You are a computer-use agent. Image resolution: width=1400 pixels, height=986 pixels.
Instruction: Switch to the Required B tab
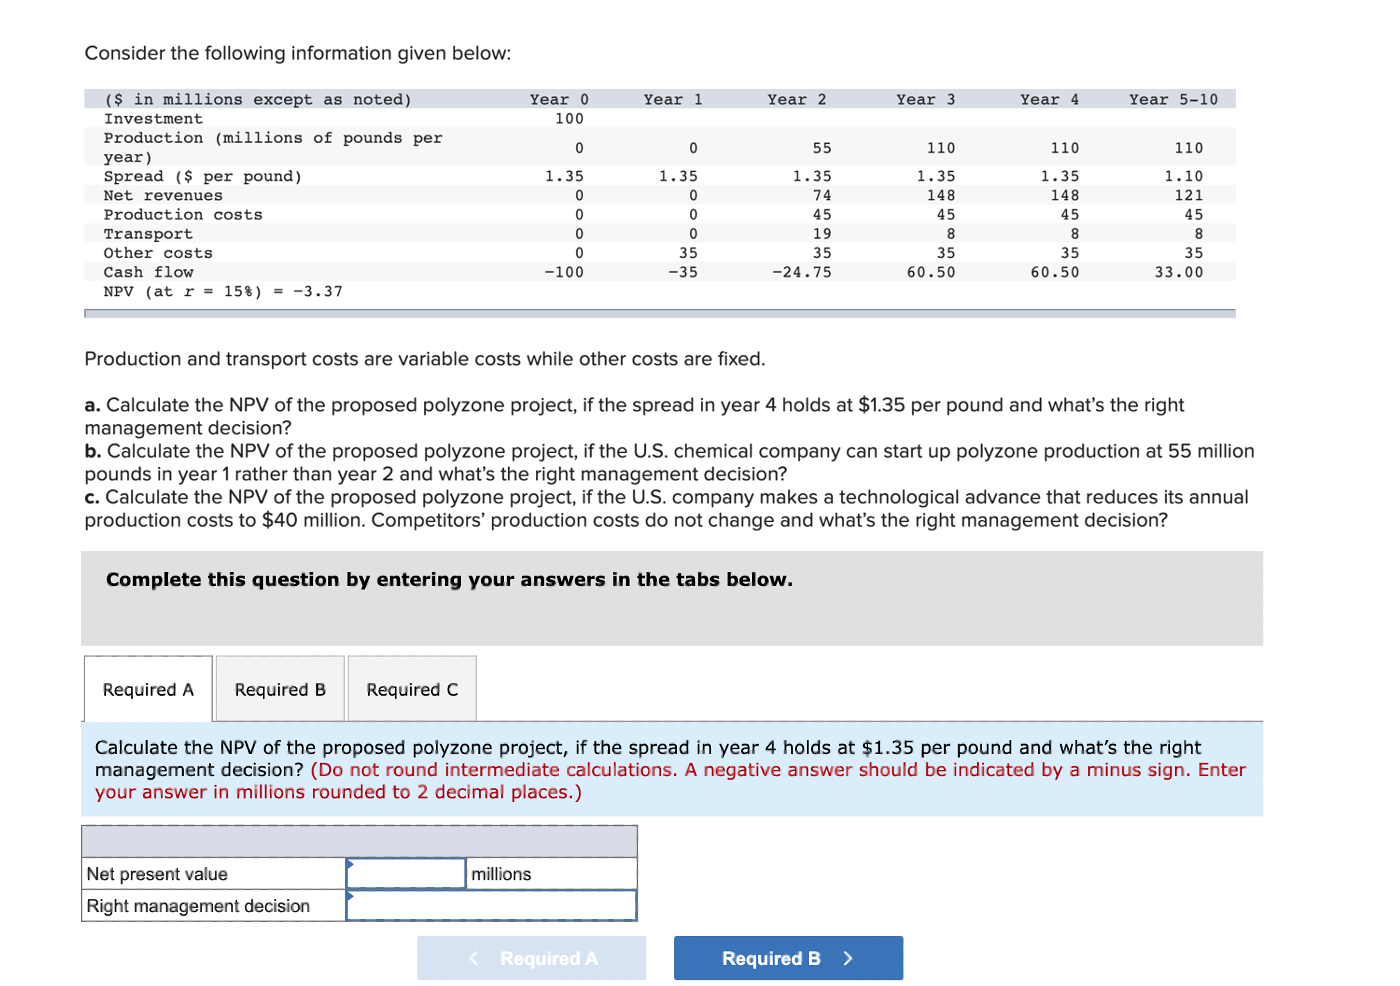pos(280,689)
